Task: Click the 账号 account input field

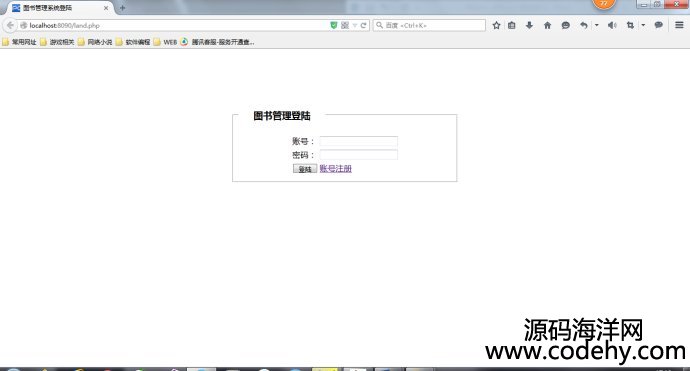Action: [x=359, y=141]
